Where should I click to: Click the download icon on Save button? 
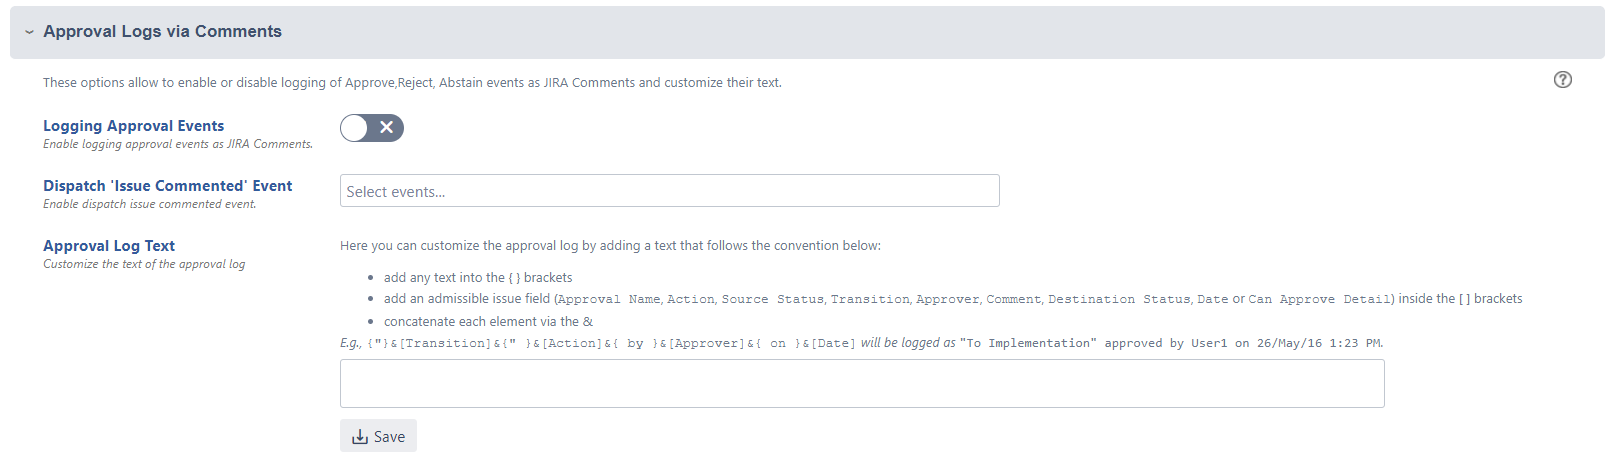tap(360, 437)
